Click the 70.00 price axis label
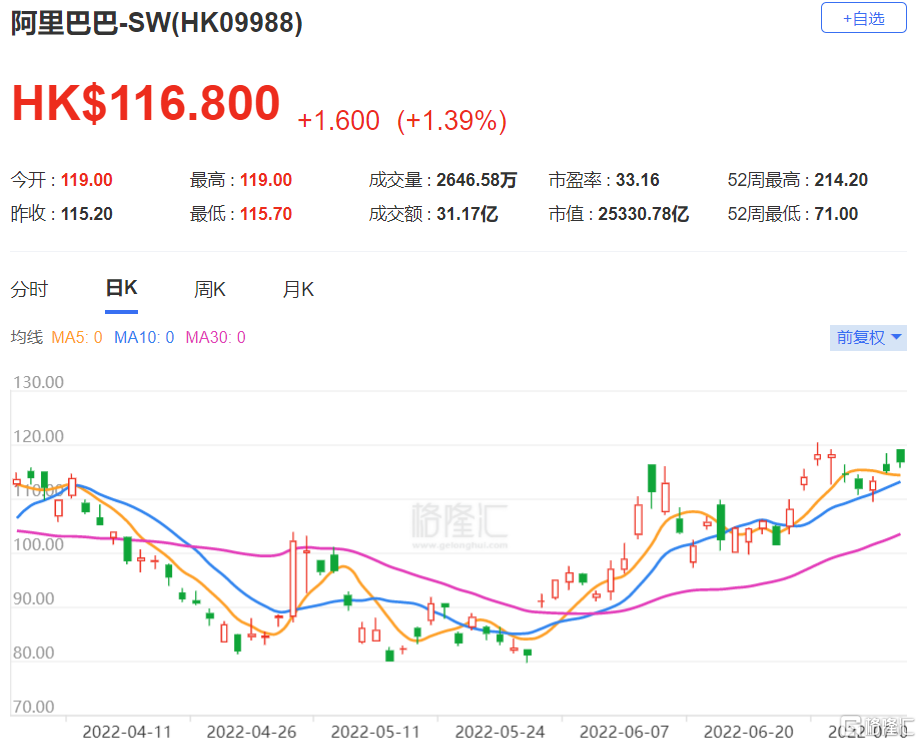The height and width of the screenshot is (744, 921). [x=33, y=706]
